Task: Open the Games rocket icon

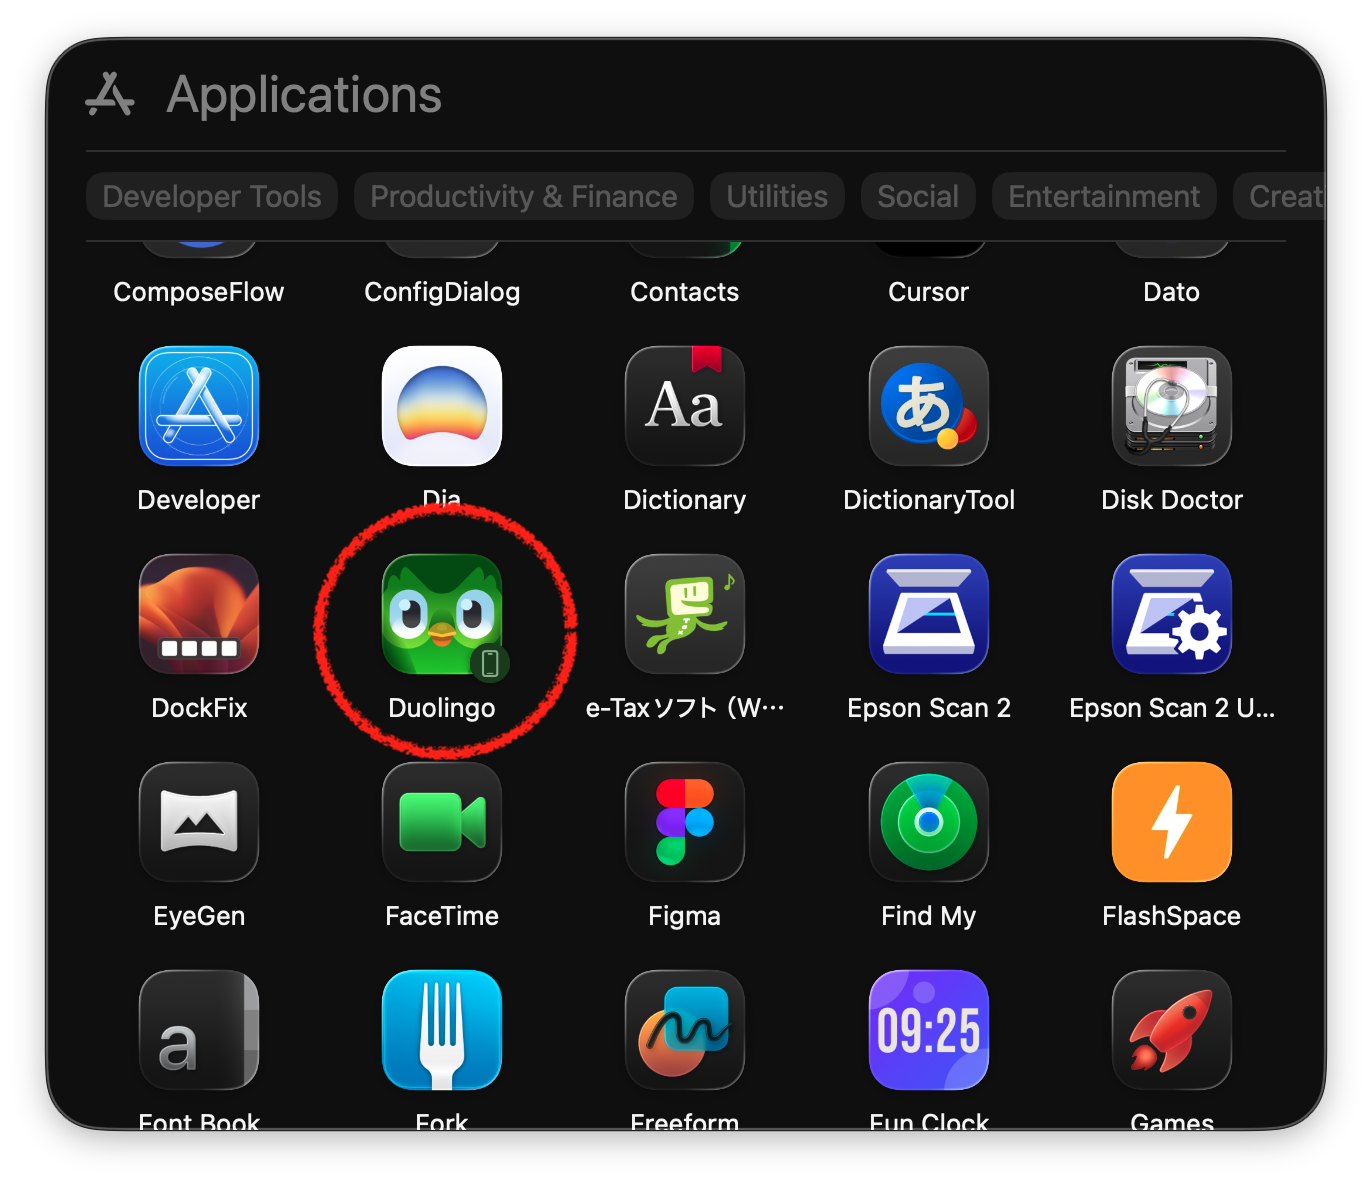Action: tap(1172, 1030)
